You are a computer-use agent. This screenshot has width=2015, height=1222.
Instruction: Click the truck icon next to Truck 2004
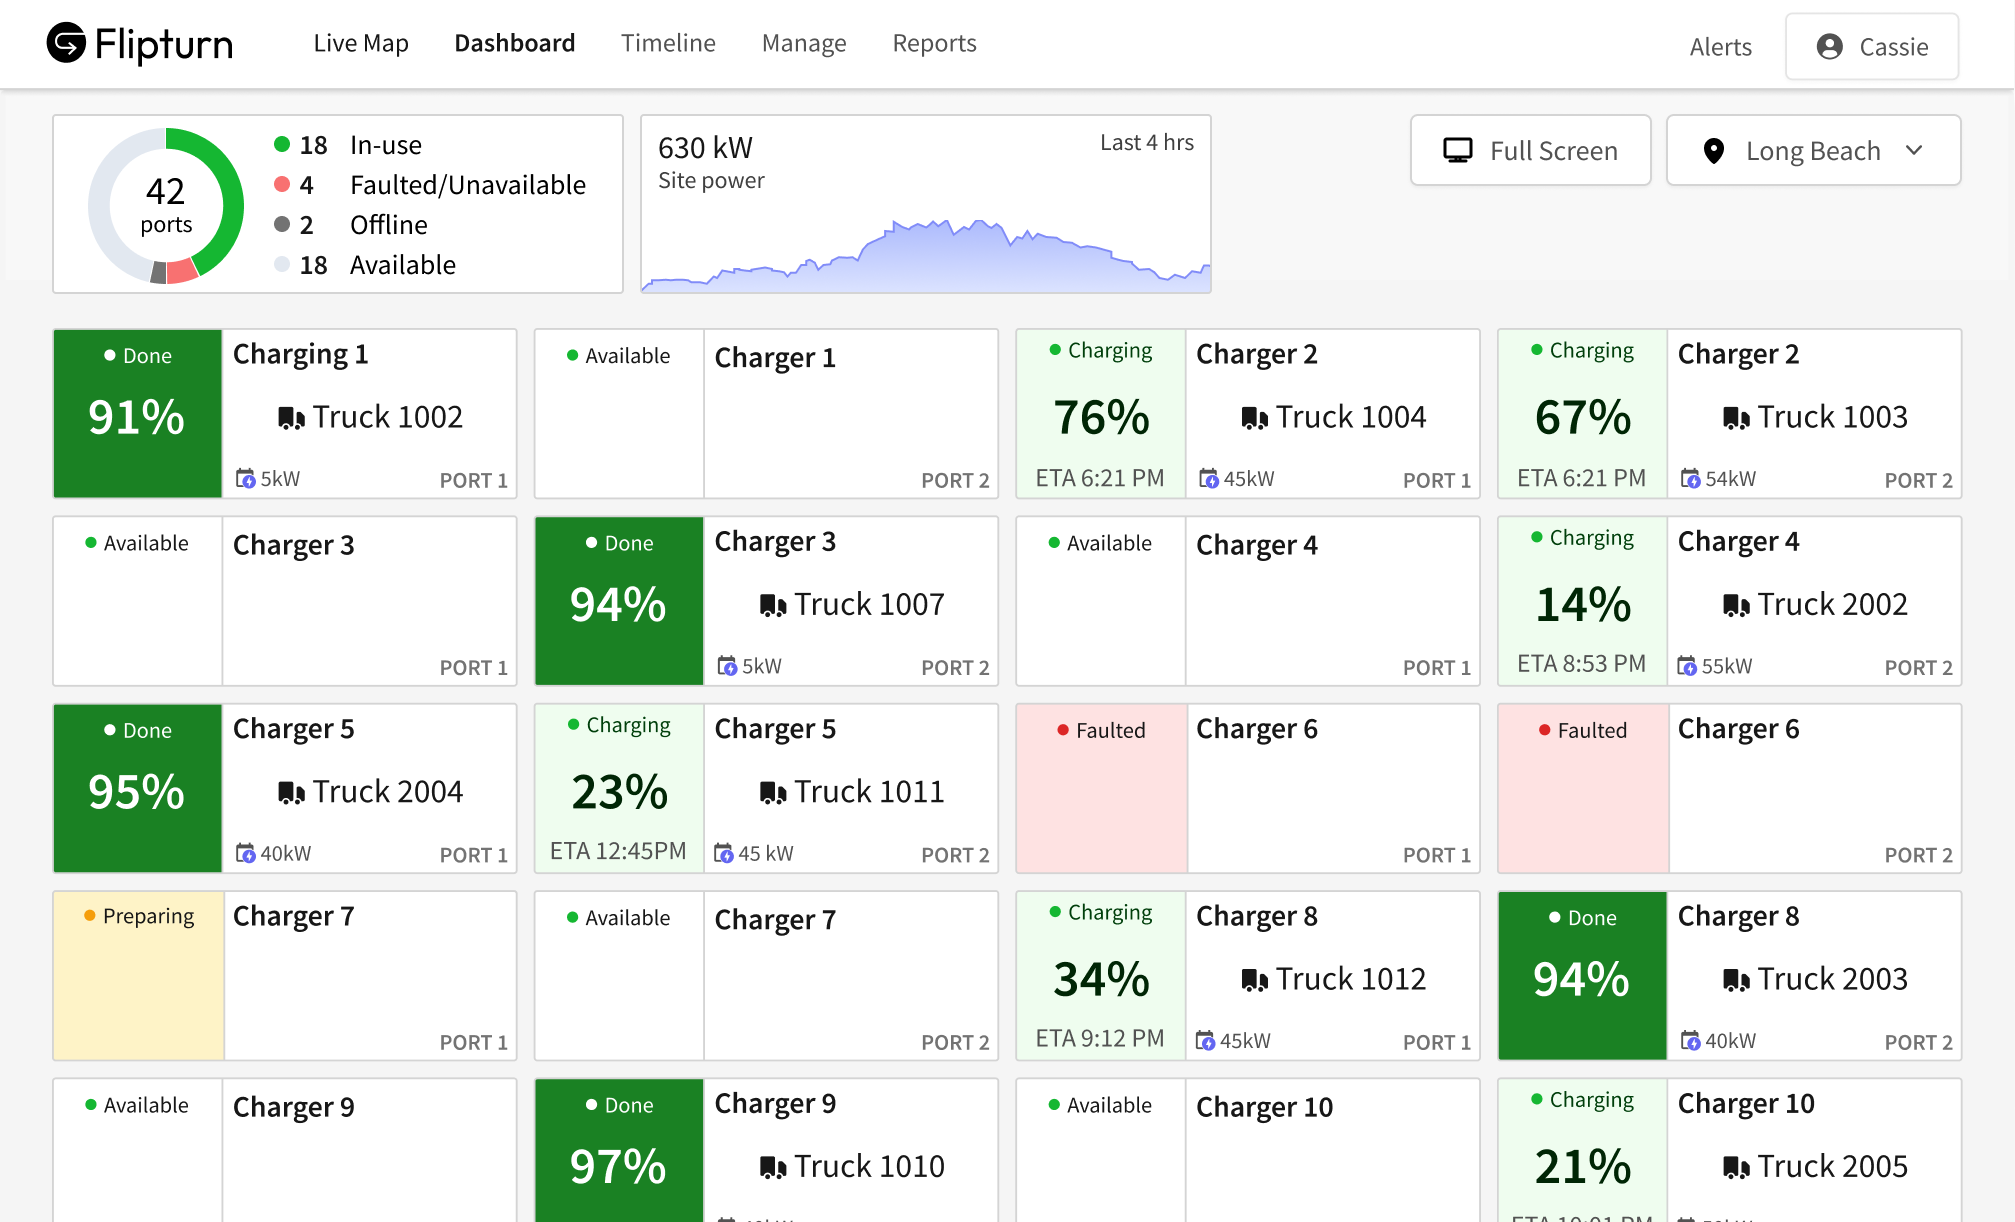point(291,793)
